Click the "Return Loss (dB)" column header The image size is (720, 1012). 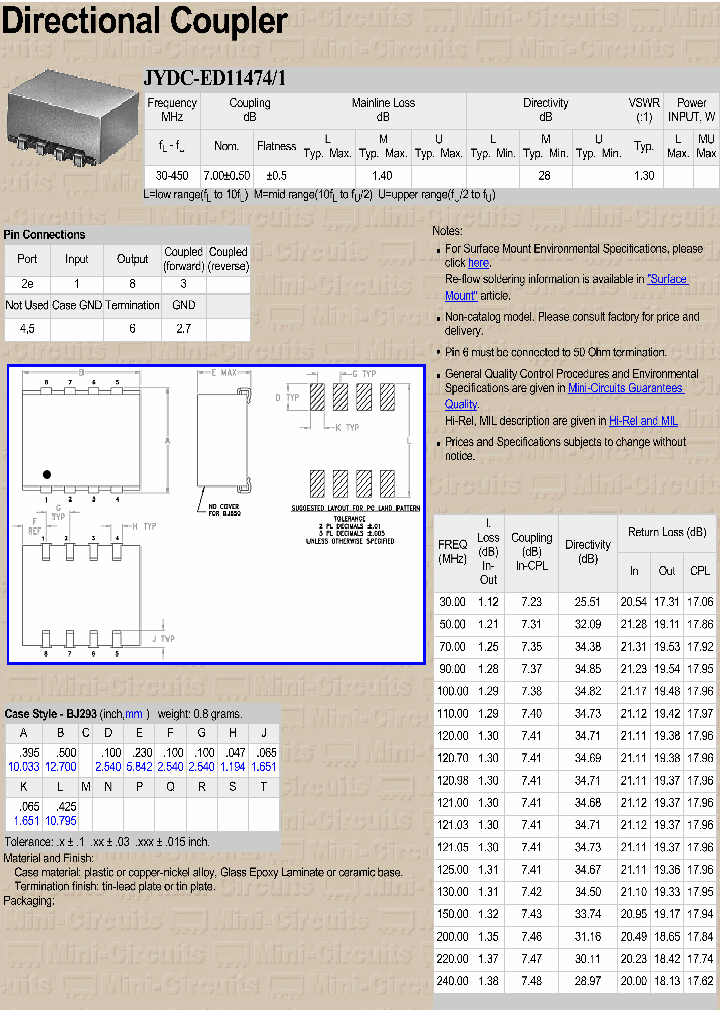pos(666,532)
